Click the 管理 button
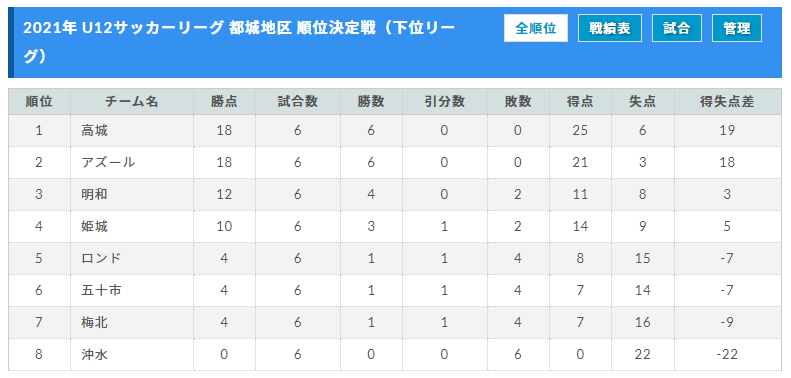 (x=737, y=28)
